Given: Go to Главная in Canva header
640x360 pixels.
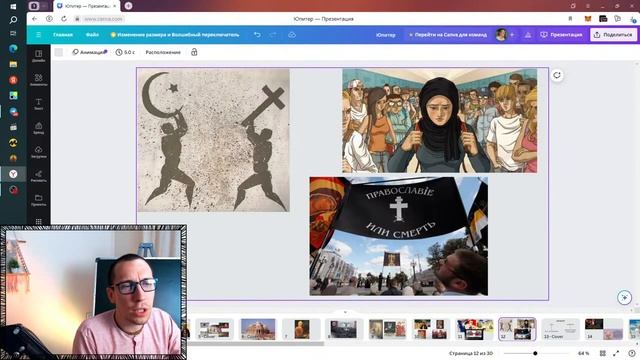Looking at the screenshot, I should (63, 35).
